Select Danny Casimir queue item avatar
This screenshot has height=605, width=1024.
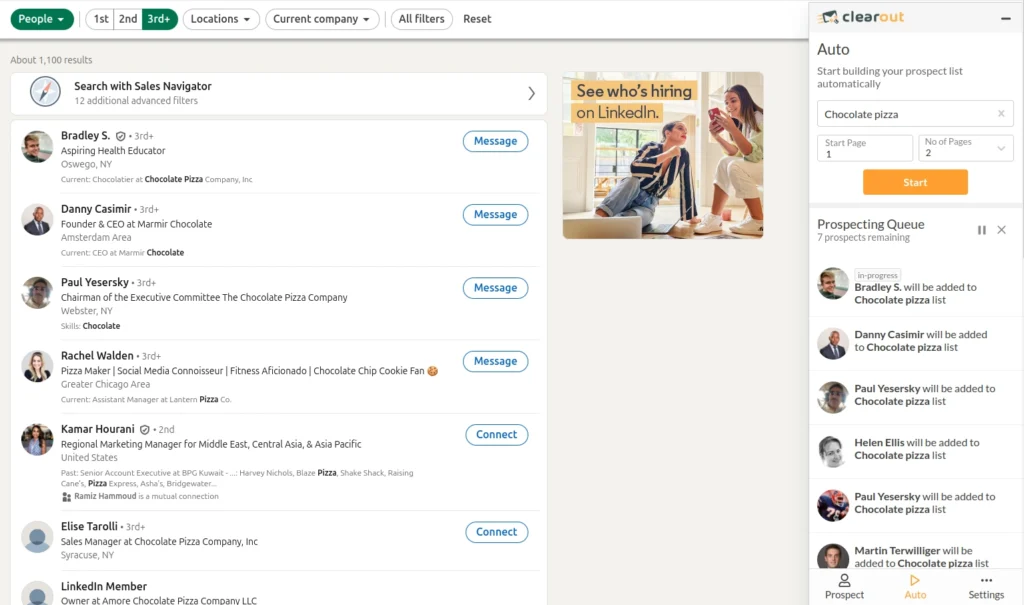(833, 343)
